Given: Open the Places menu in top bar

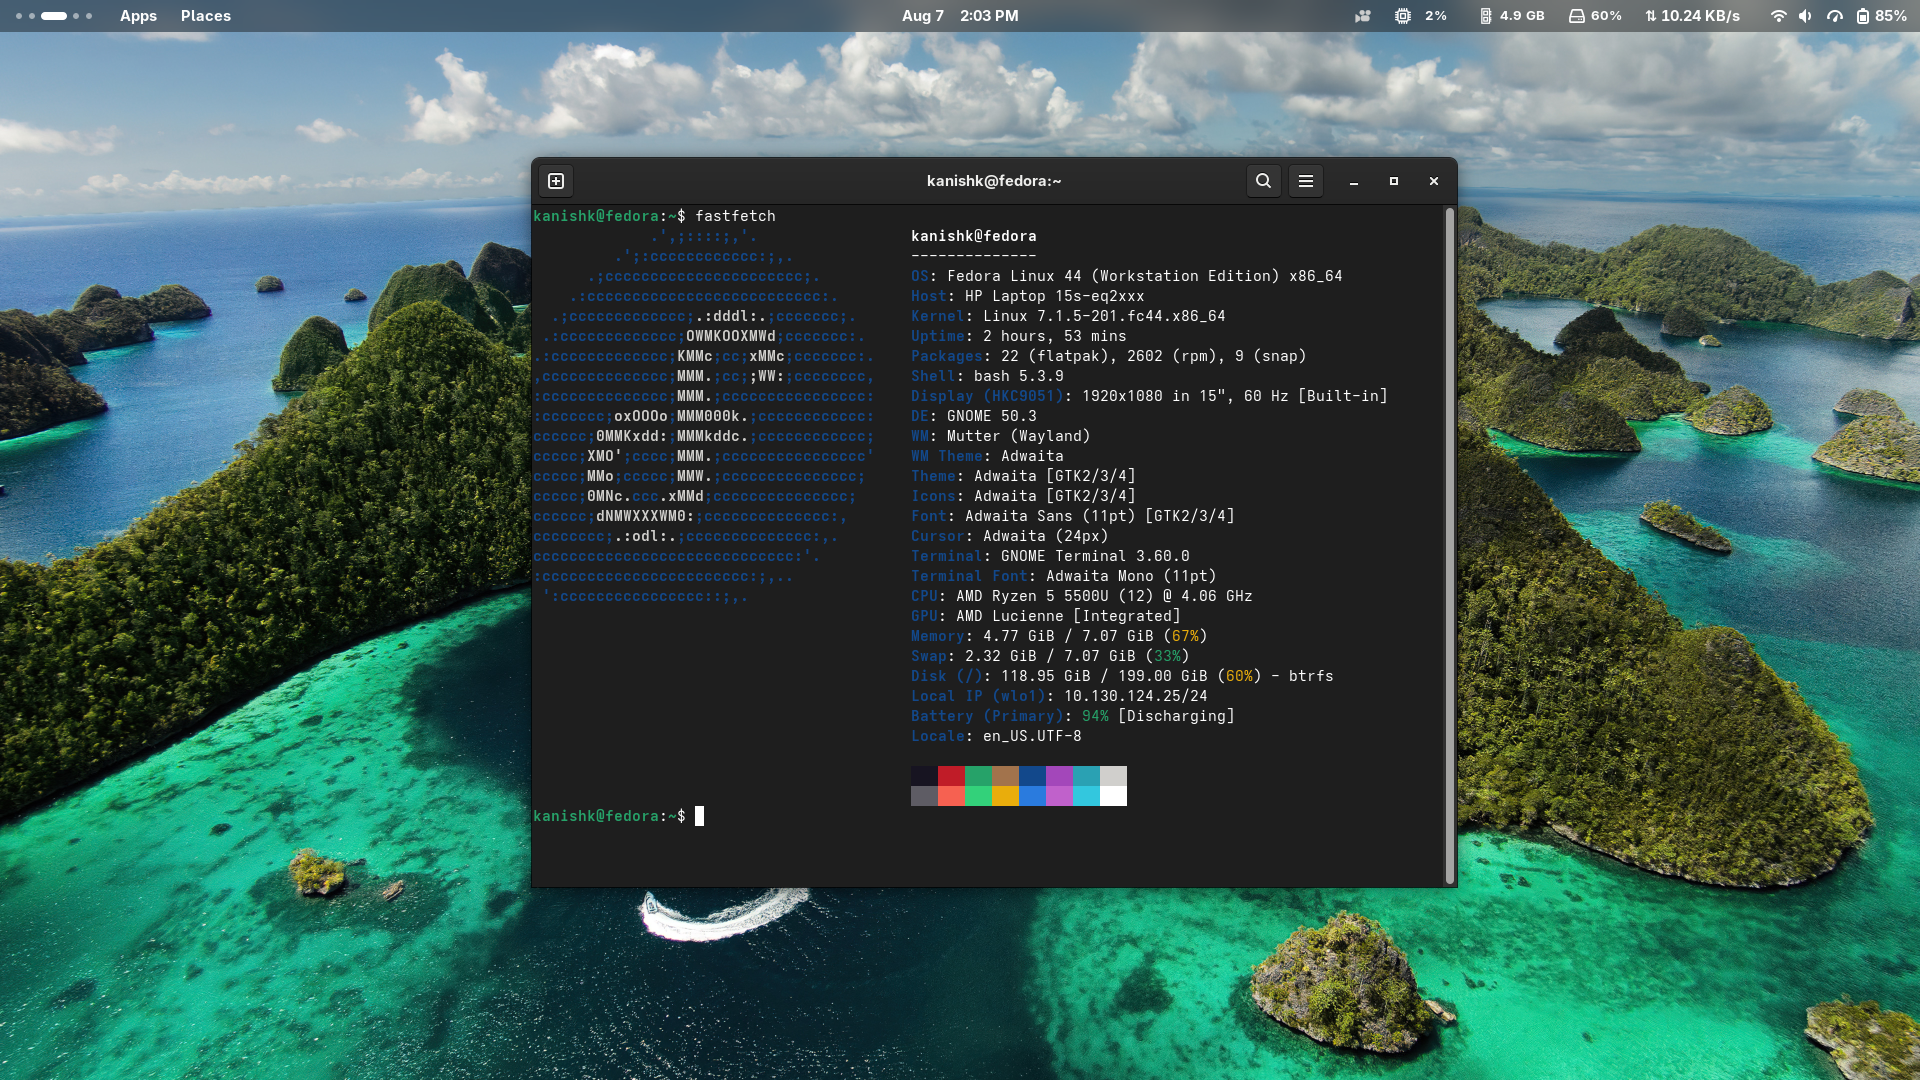Looking at the screenshot, I should click(206, 16).
